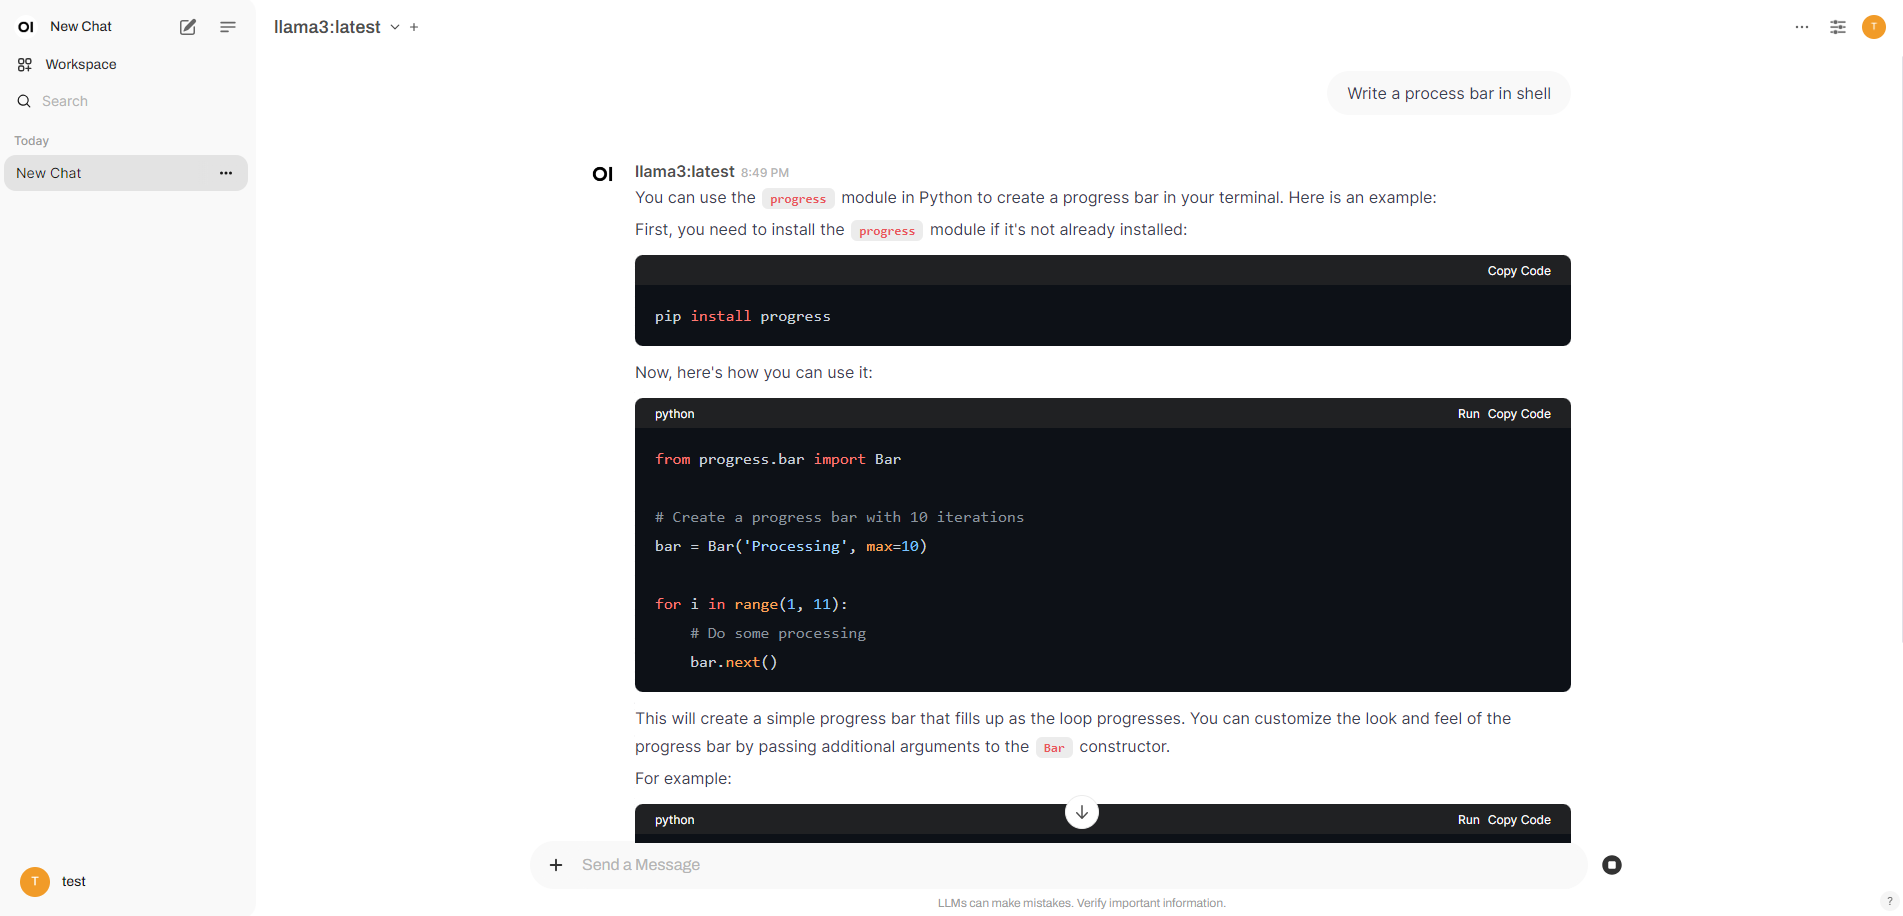Click the inline 'Bar' code tag
The width and height of the screenshot is (1903, 916).
[1054, 748]
